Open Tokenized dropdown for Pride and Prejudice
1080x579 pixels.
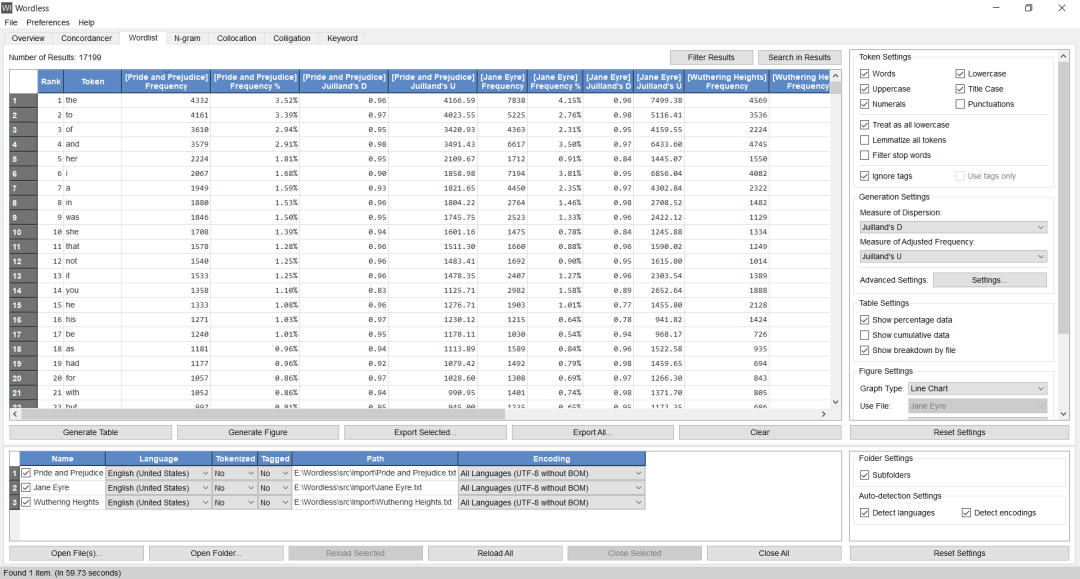pos(235,474)
